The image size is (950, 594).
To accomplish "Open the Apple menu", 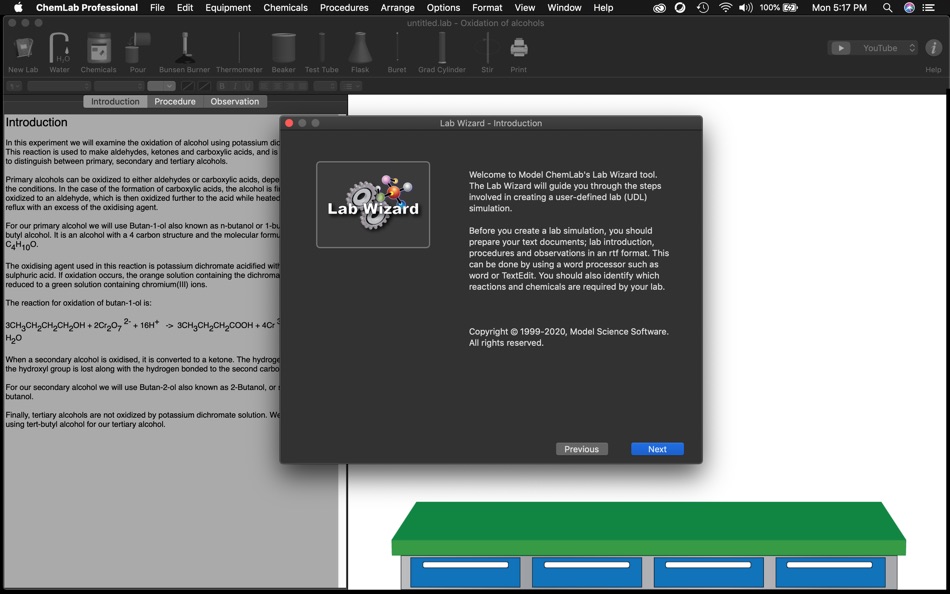I will point(18,8).
